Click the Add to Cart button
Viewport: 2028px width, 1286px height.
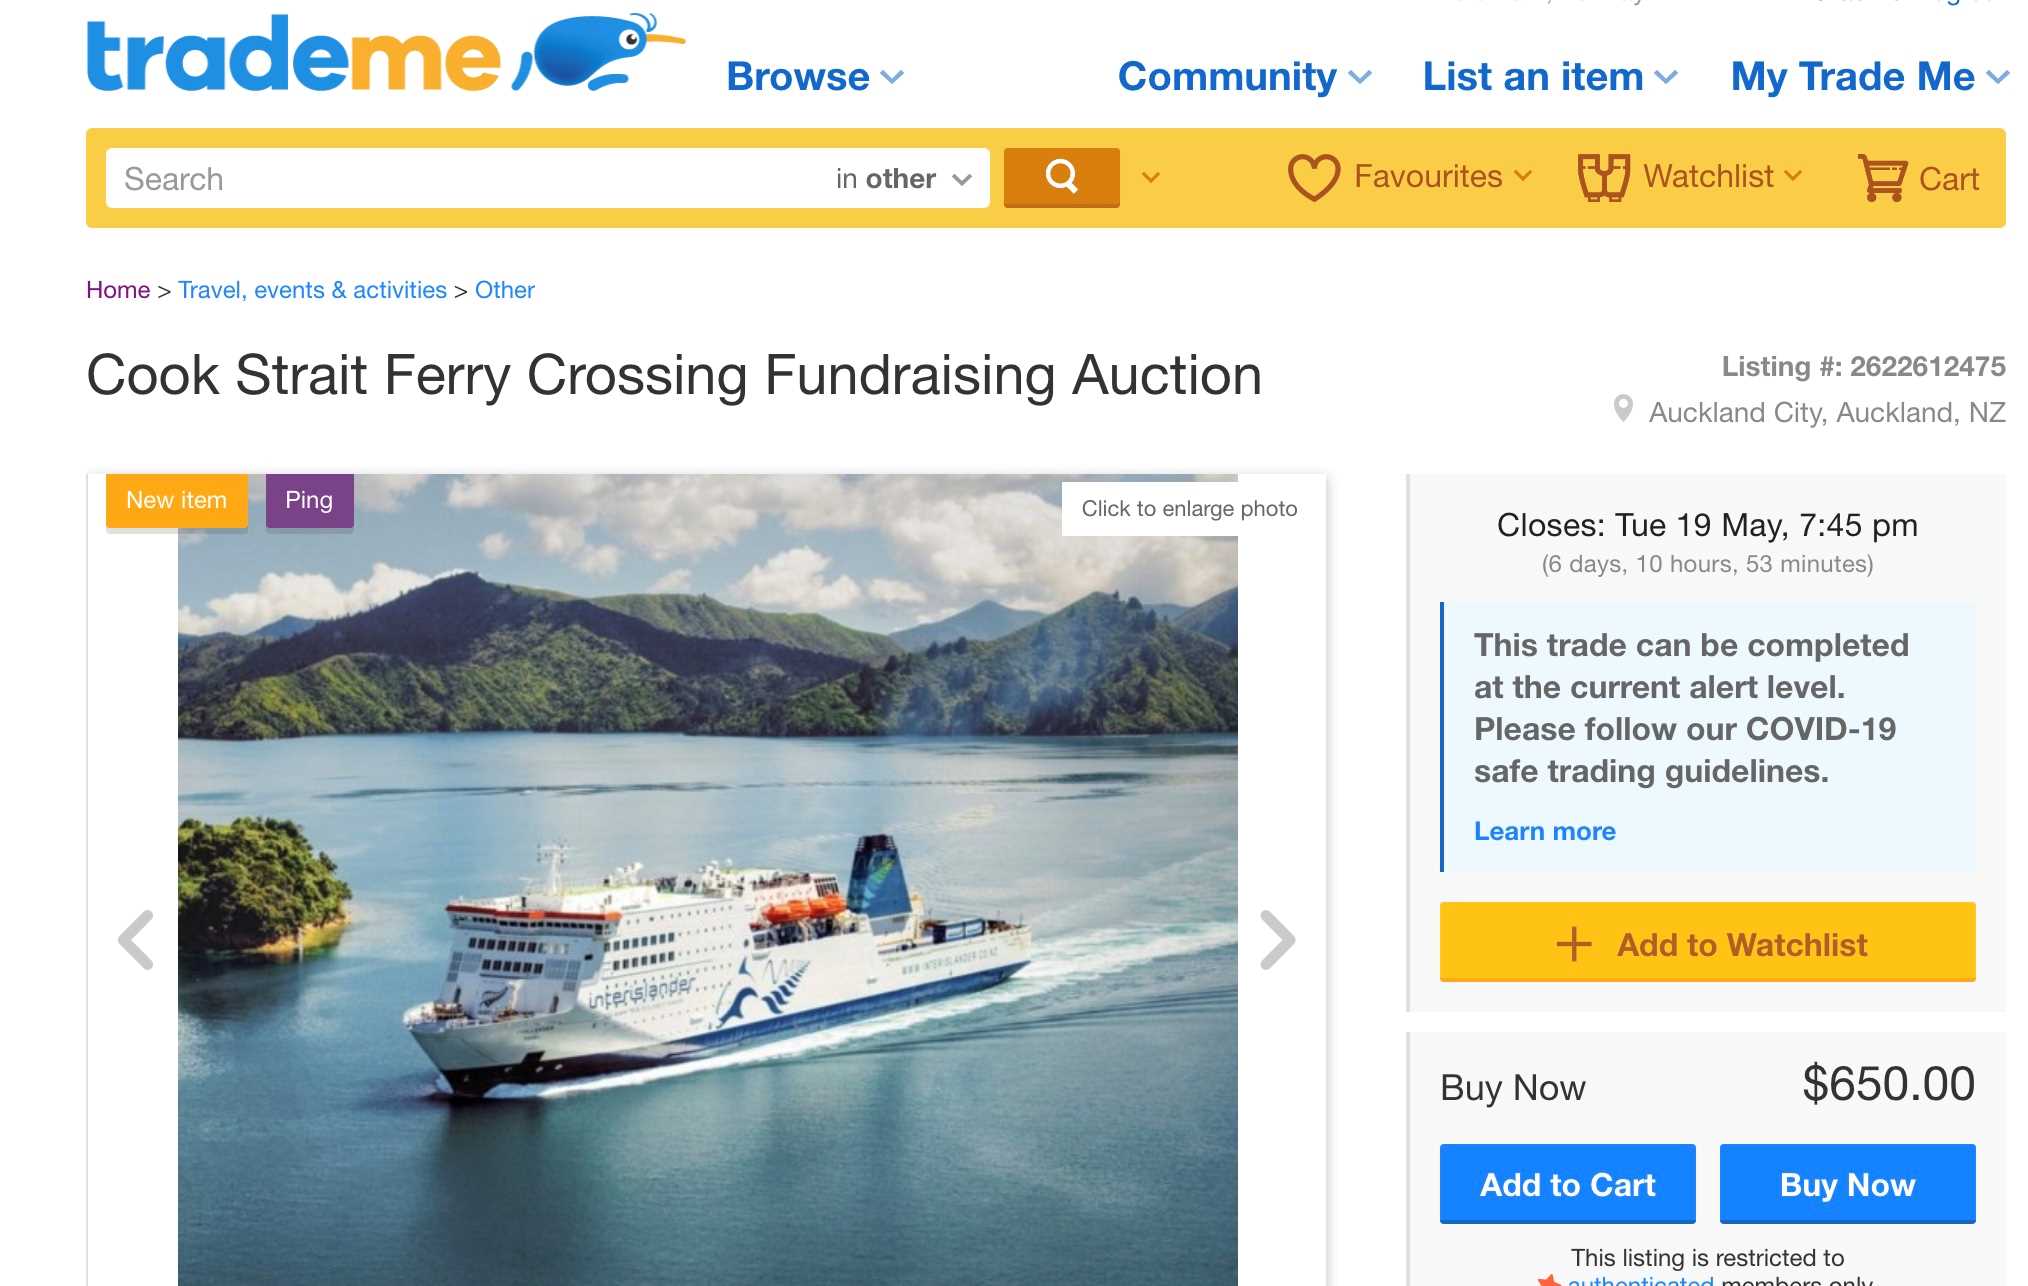pos(1567,1184)
